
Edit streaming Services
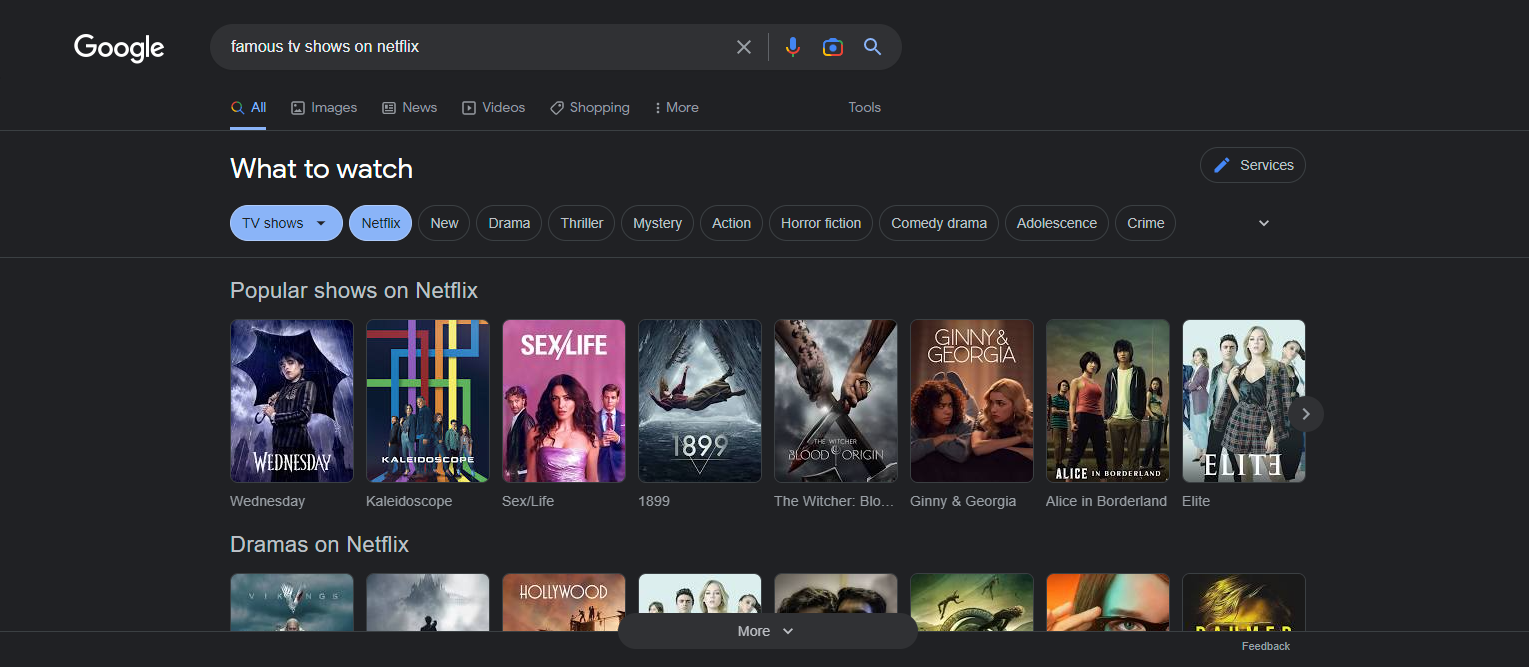point(1253,165)
